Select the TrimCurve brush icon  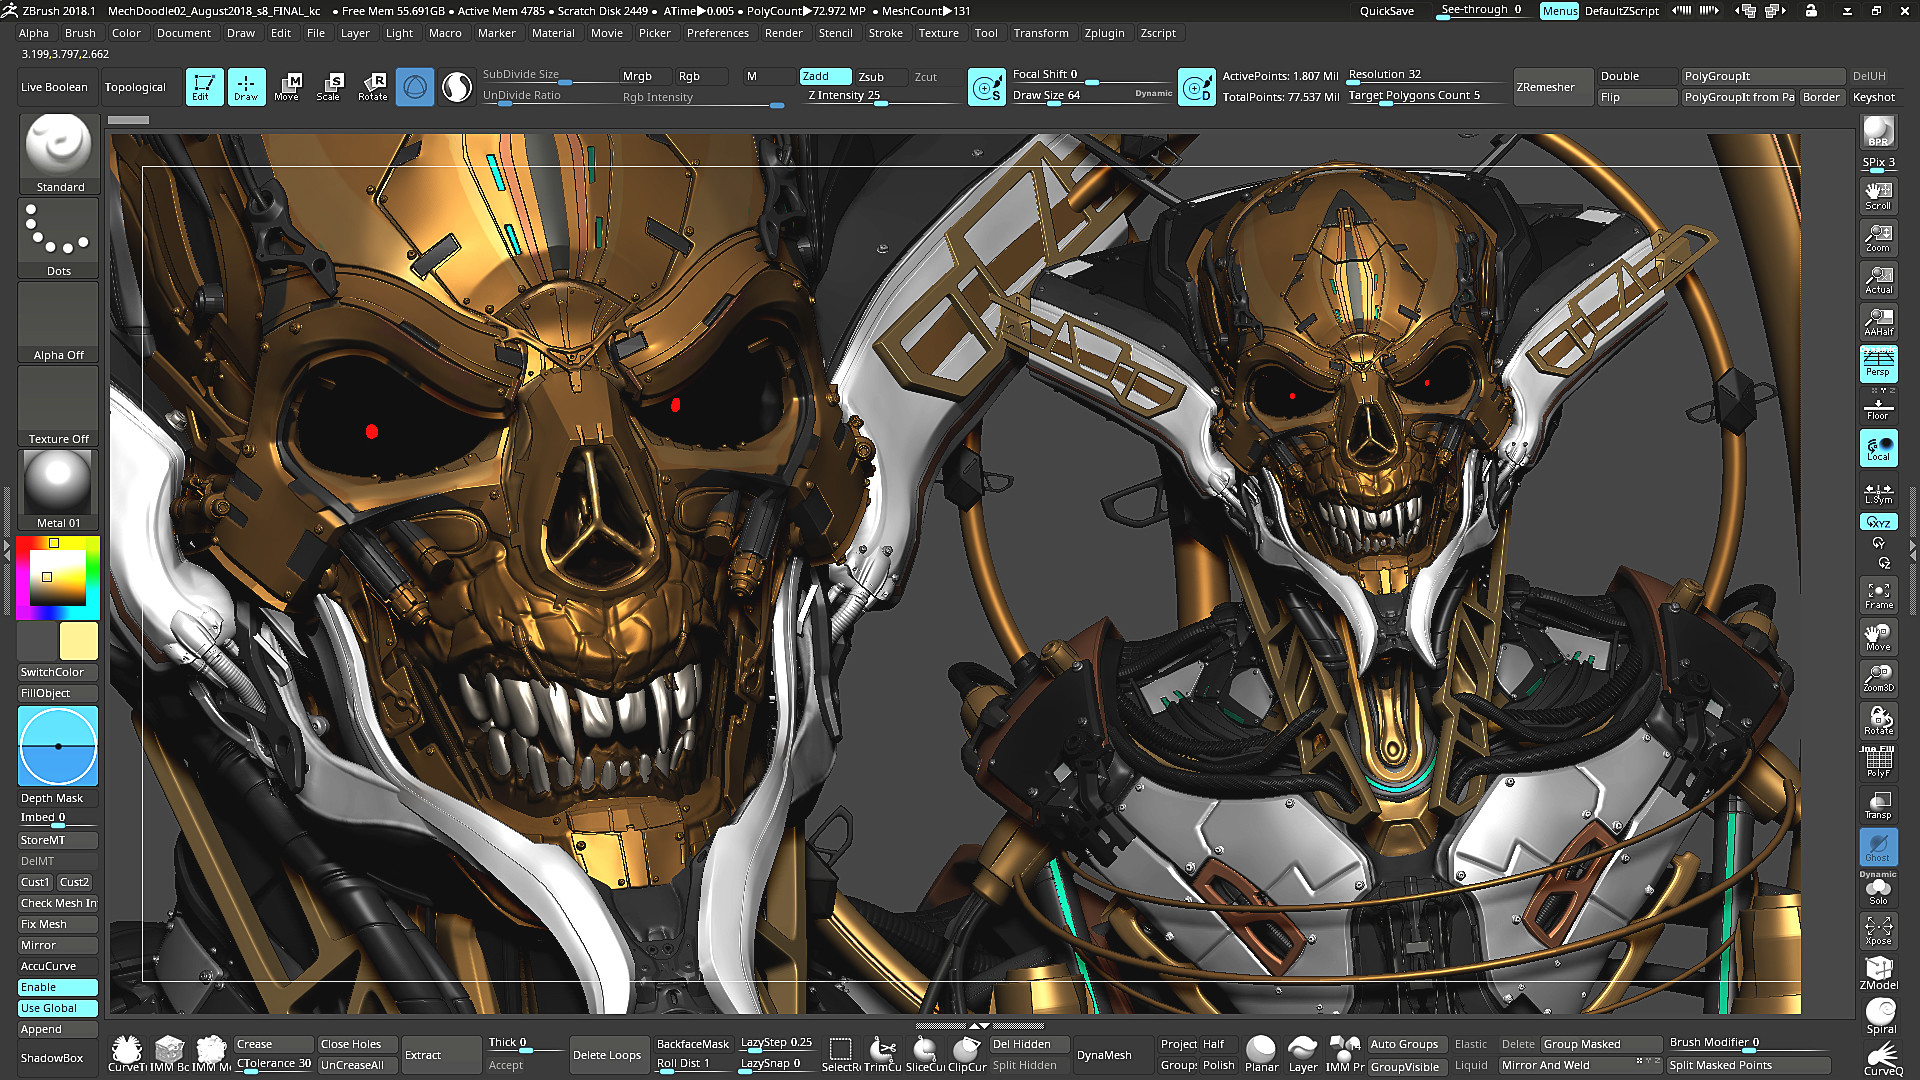click(x=882, y=1055)
